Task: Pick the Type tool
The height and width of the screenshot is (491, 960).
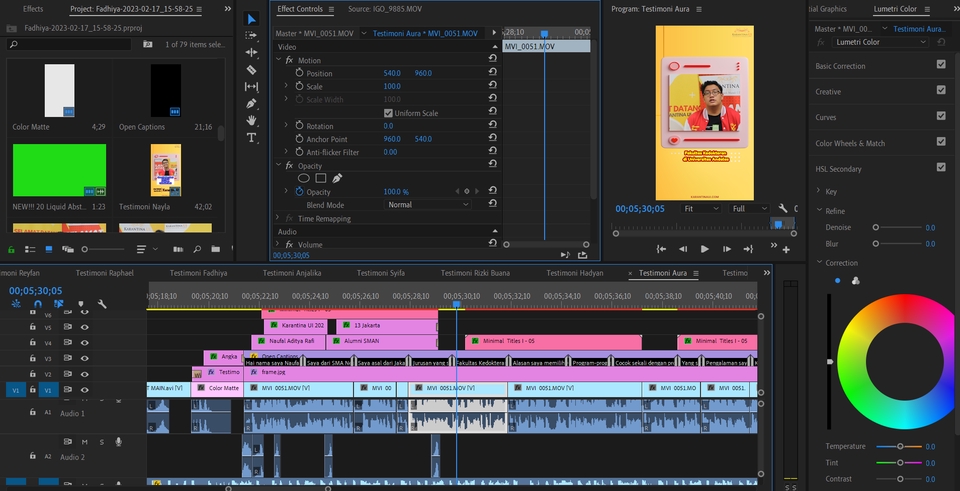Action: [252, 138]
